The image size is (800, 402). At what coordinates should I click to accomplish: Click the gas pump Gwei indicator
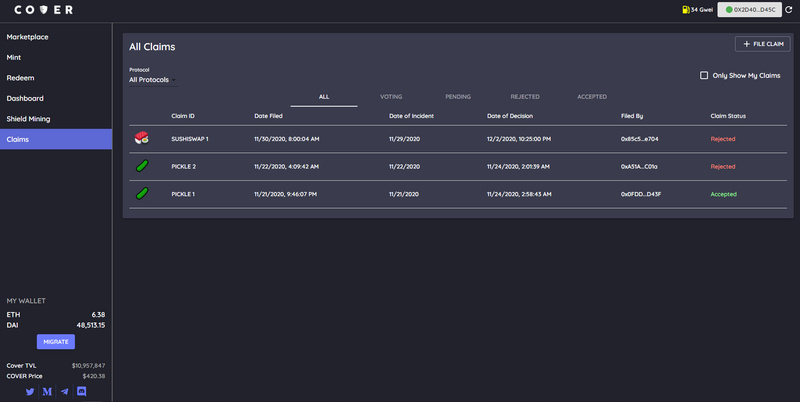click(697, 10)
